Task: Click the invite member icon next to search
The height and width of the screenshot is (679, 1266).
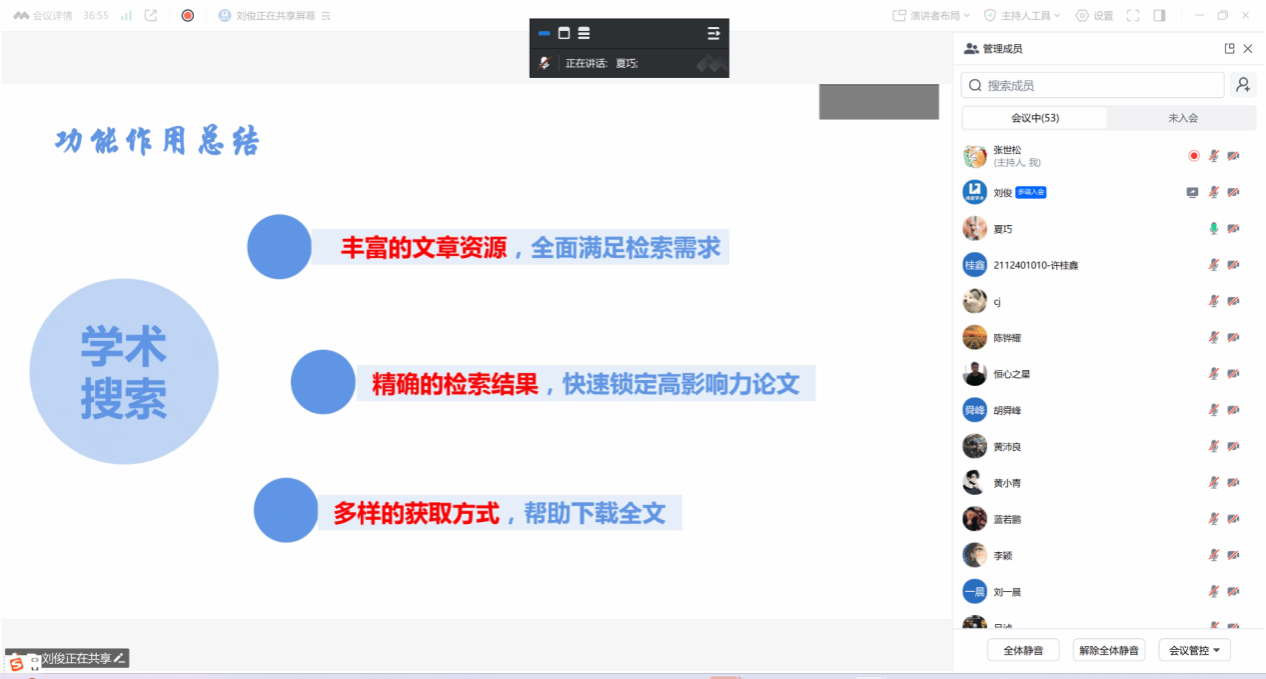Action: coord(1243,85)
